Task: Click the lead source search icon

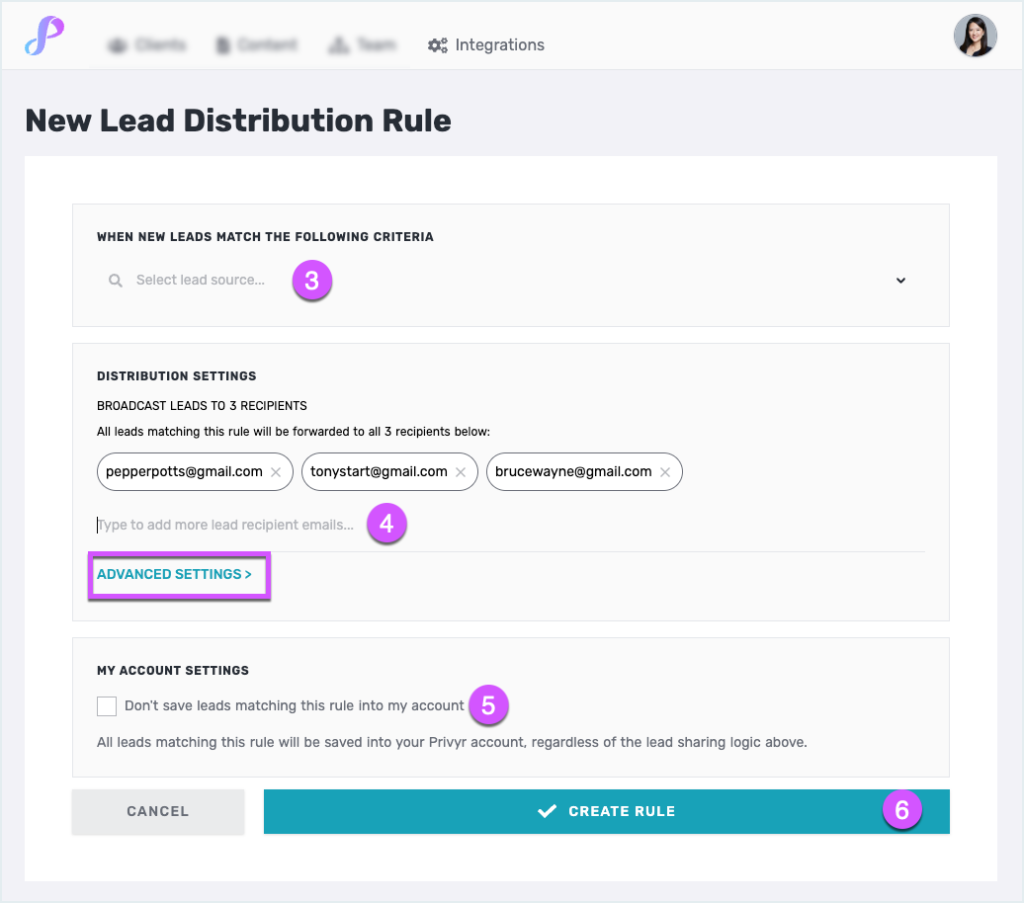Action: (x=116, y=280)
